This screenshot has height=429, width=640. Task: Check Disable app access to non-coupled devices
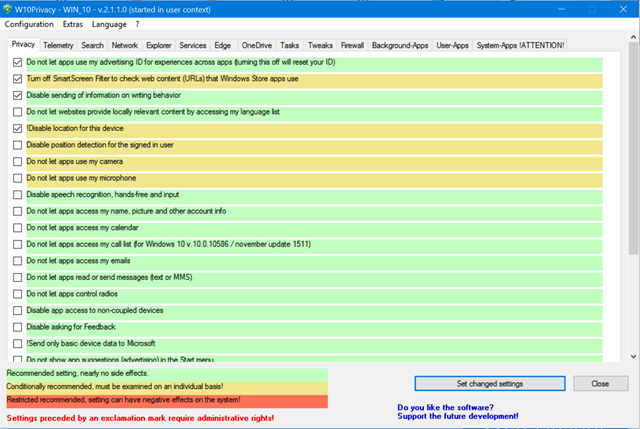[17, 311]
